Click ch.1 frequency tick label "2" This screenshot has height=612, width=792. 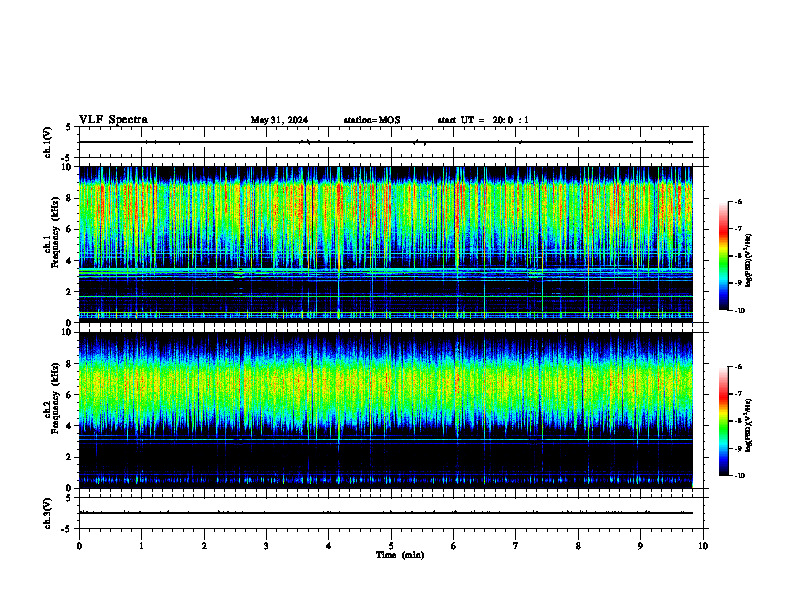pos(69,292)
